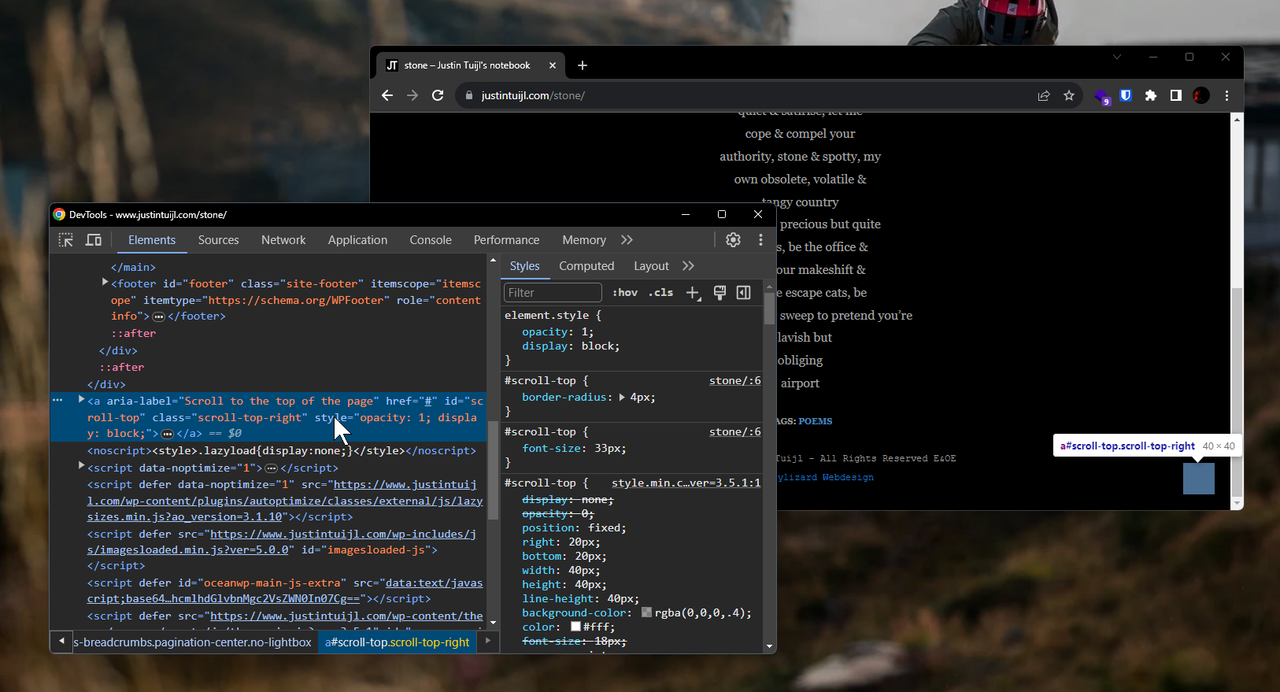Toggle computed styles sidebar icon
Screen dimensions: 1280x692
743,293
